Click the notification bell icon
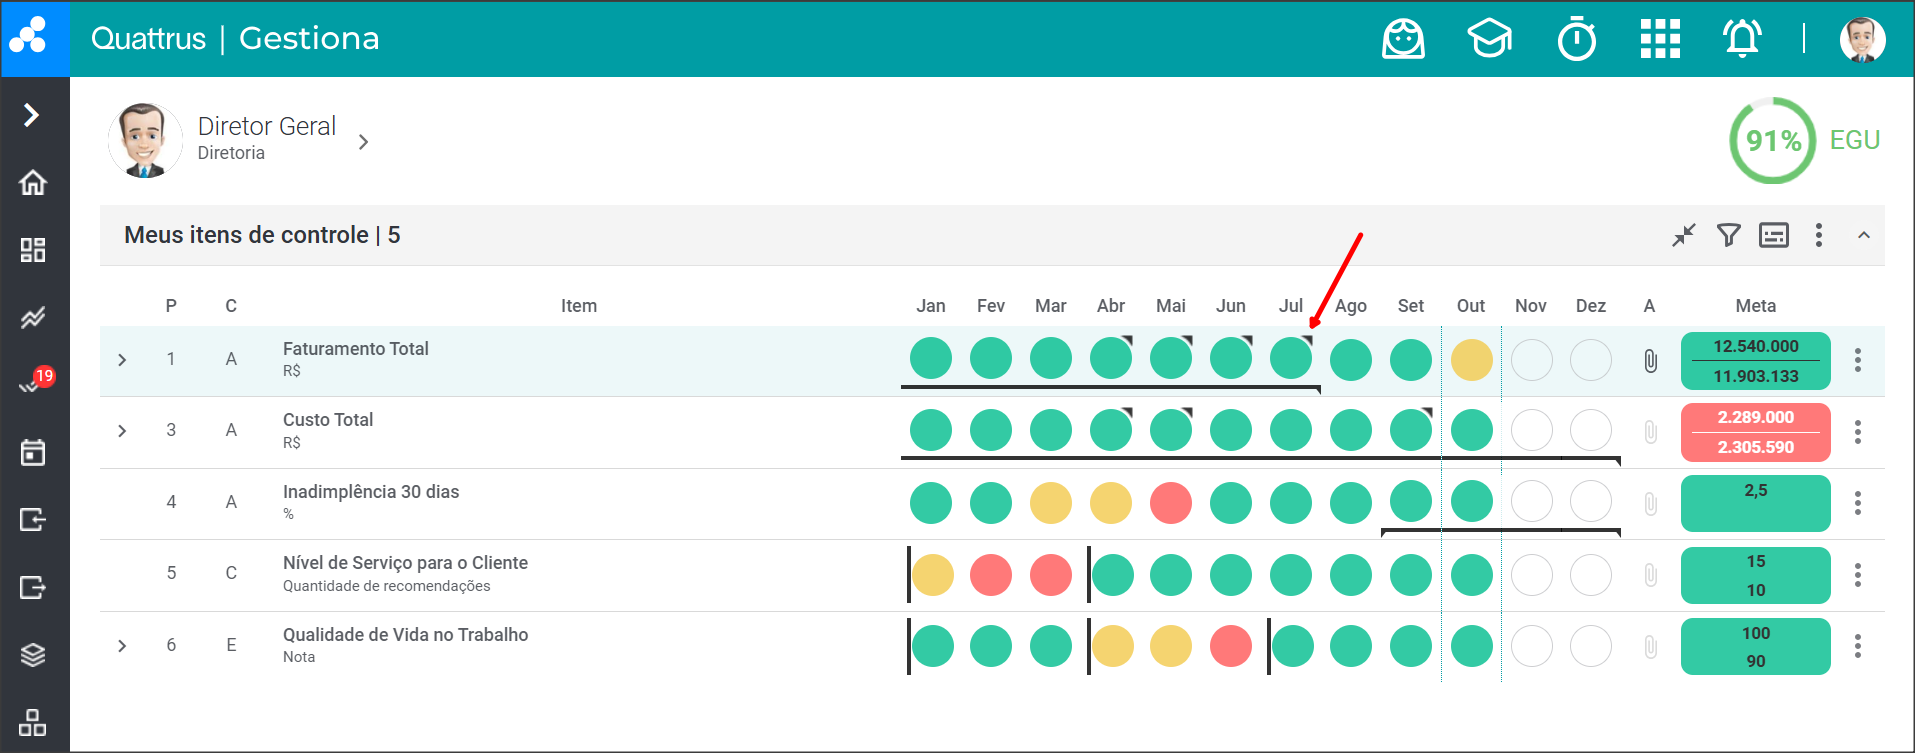 click(1741, 39)
